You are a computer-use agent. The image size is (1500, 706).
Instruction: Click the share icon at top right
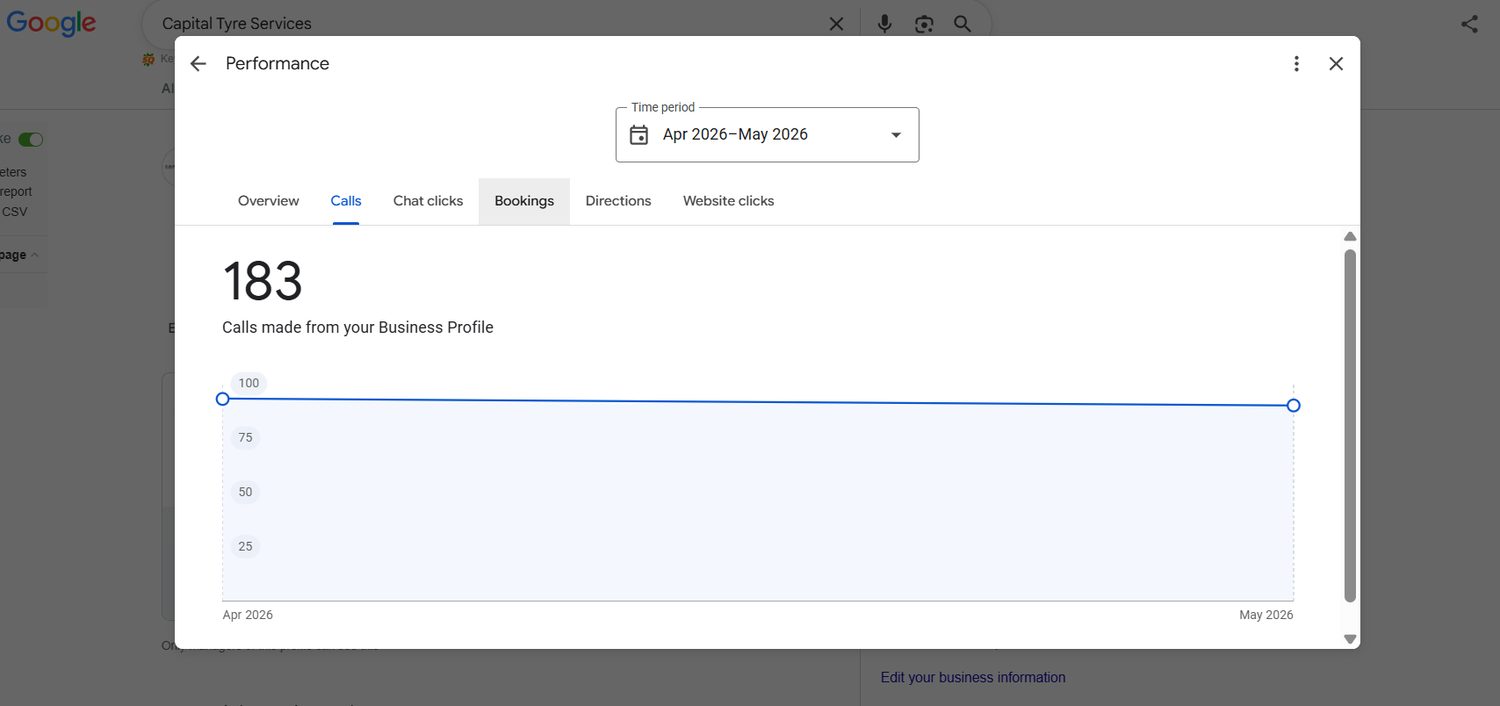pyautogui.click(x=1469, y=24)
